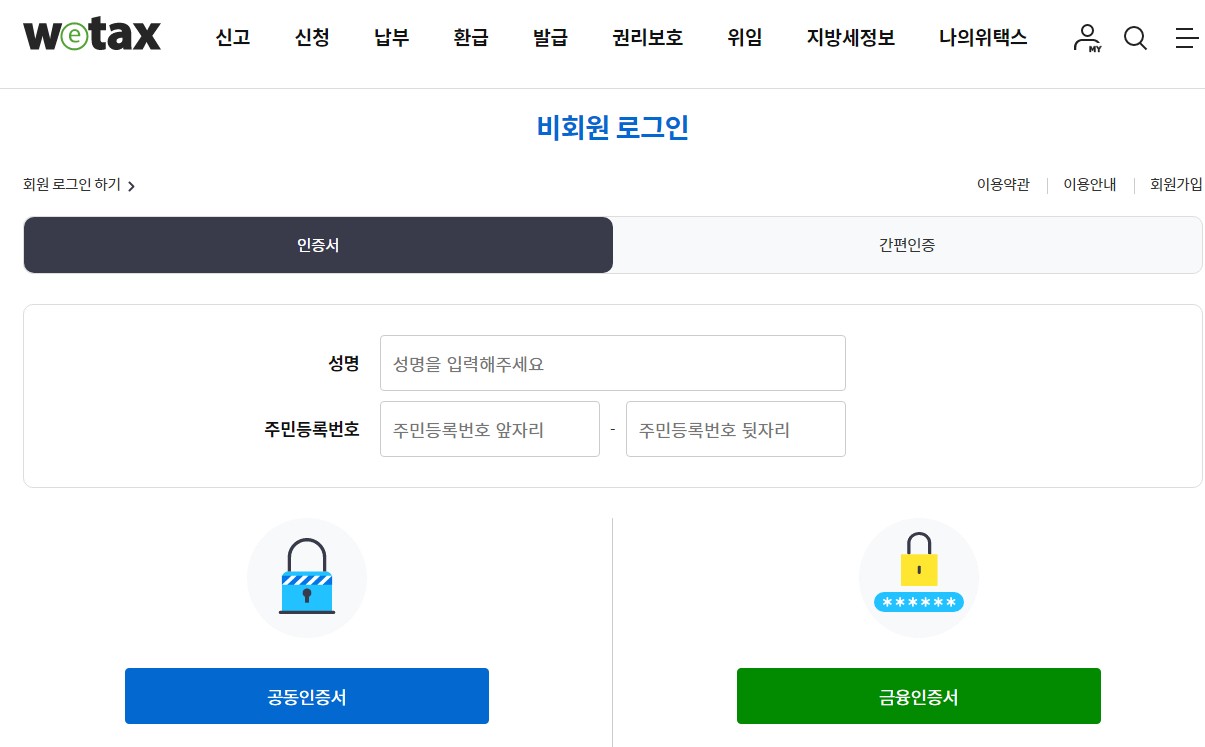Open the 나의위택스 menu
Screen dimensions: 1205x747
click(x=982, y=38)
